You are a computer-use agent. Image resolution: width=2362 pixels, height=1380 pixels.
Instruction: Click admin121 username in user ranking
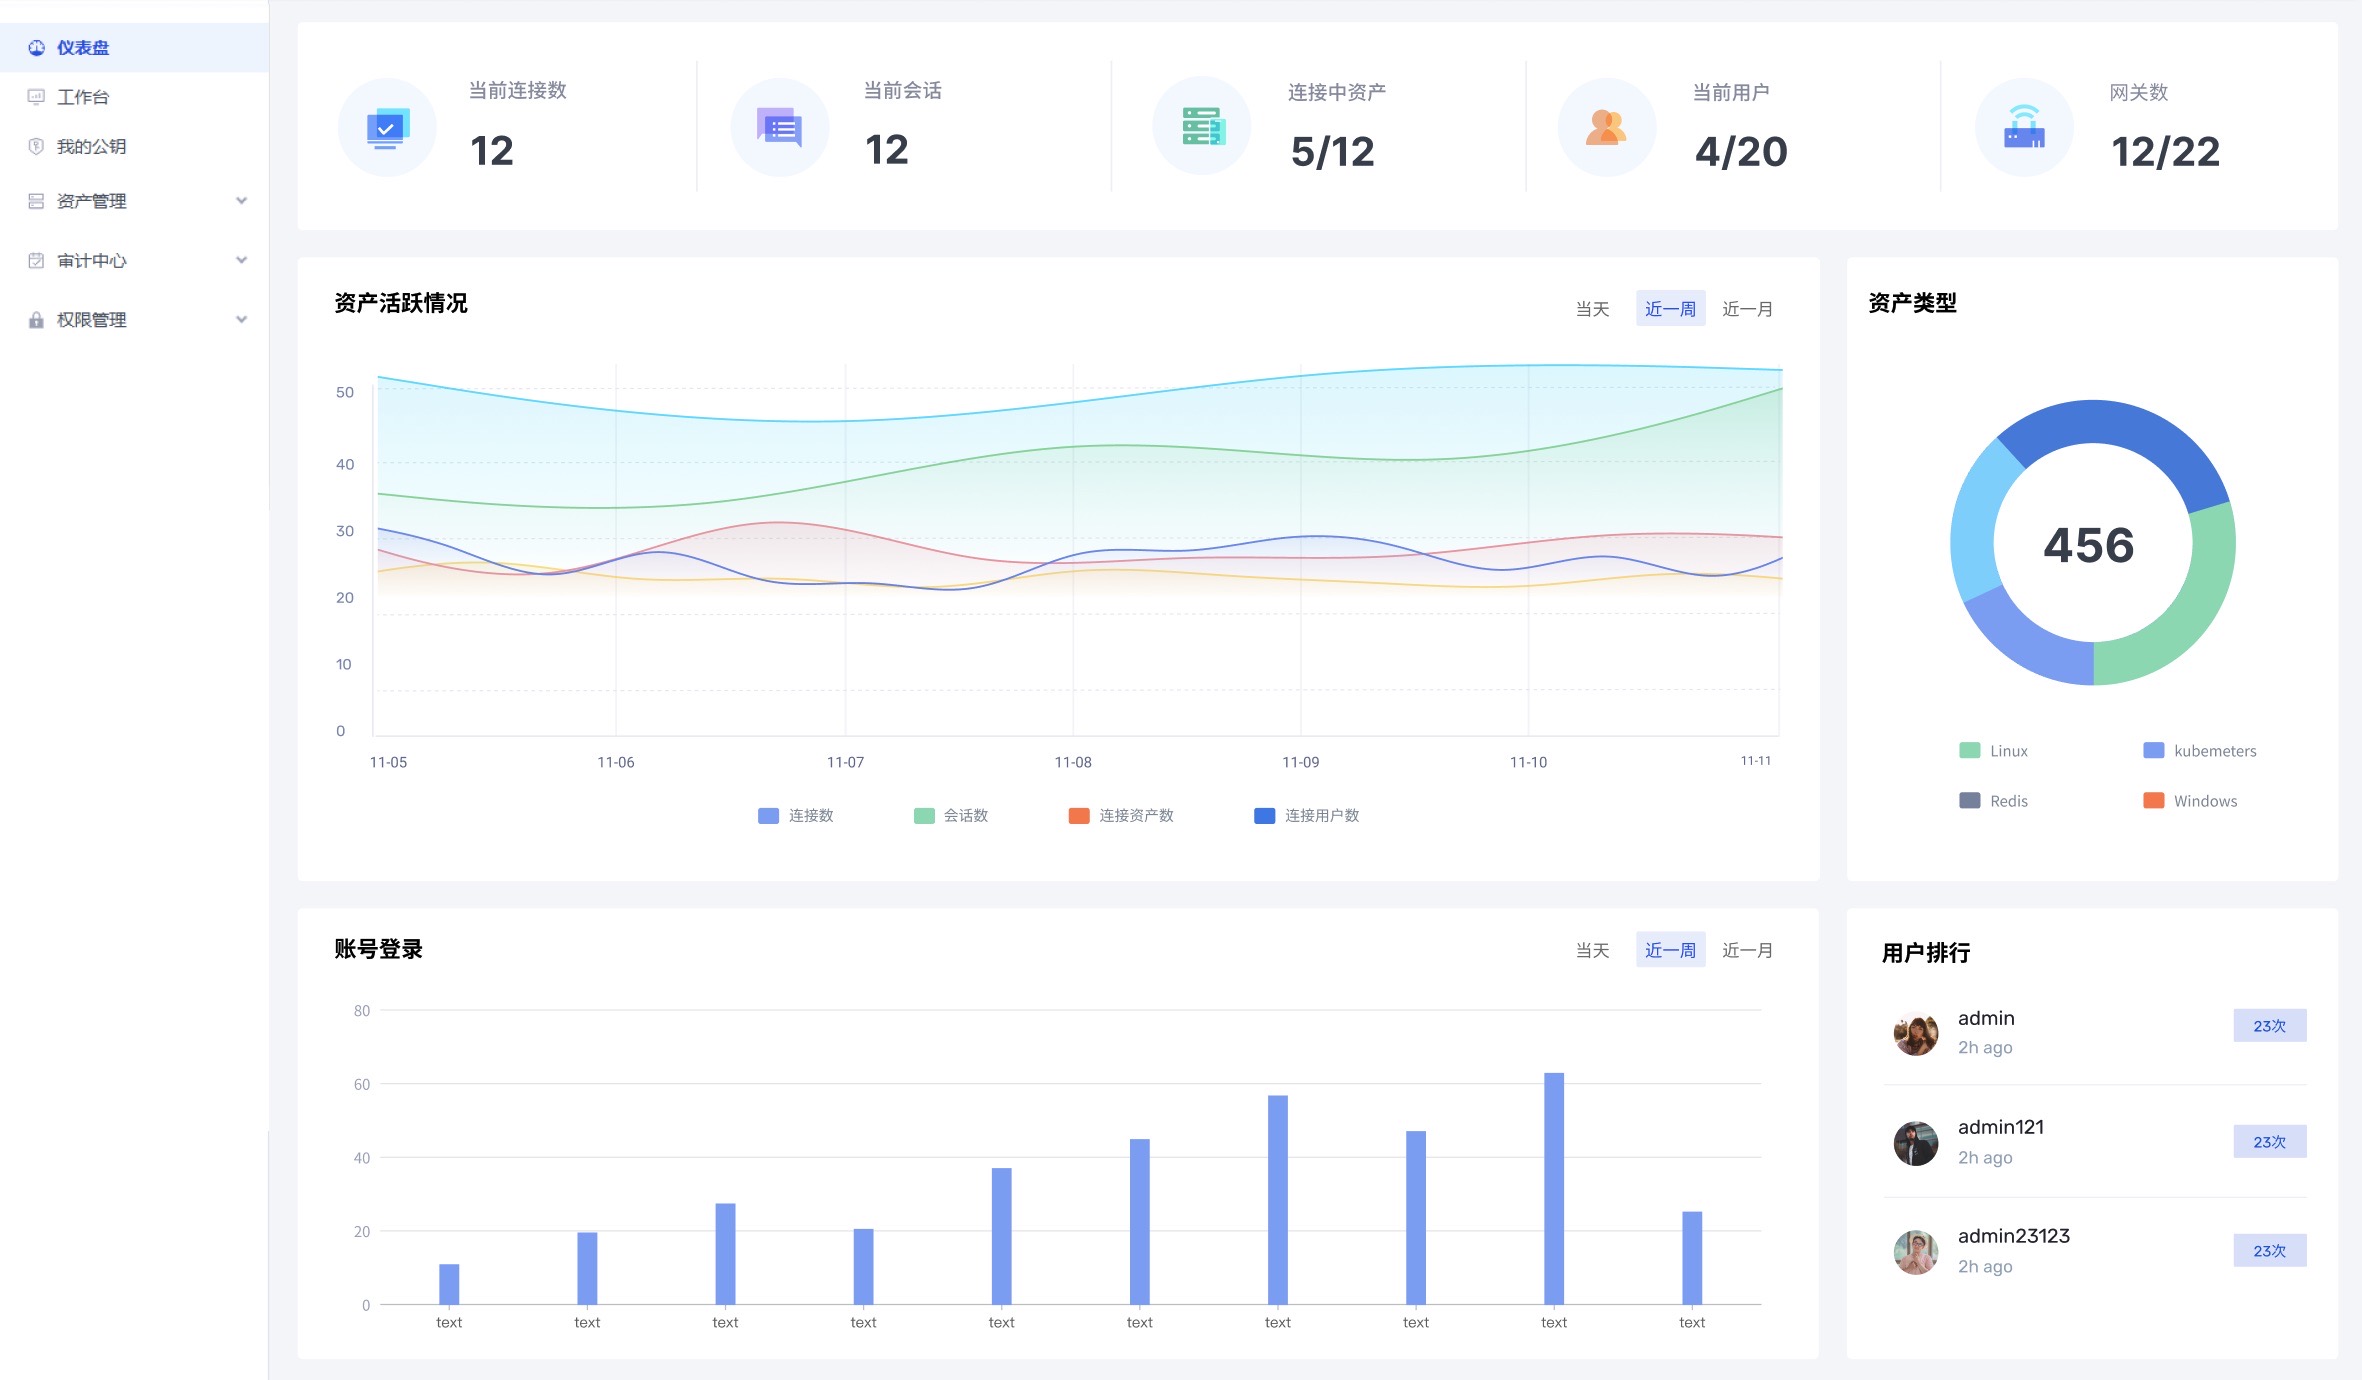(x=2000, y=1127)
